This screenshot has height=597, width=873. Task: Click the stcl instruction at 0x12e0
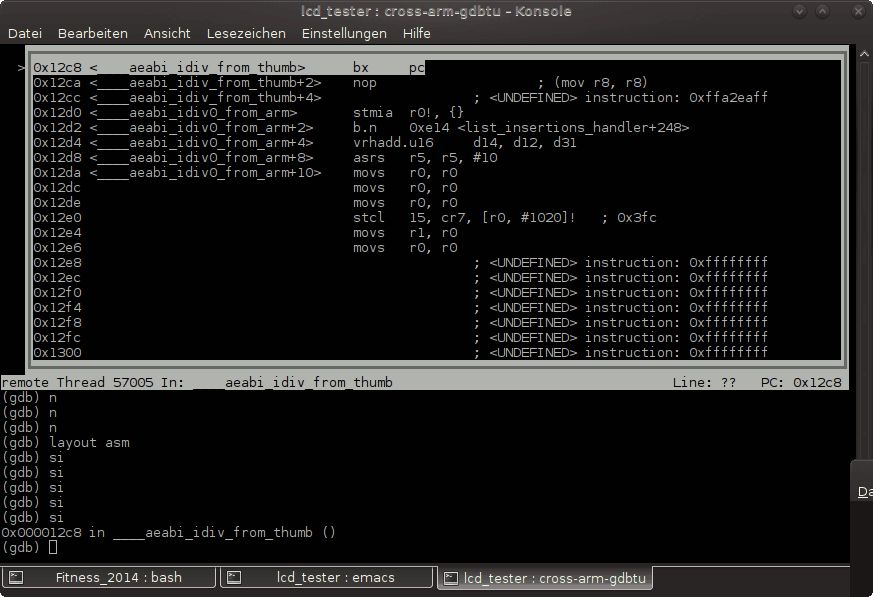504,218
